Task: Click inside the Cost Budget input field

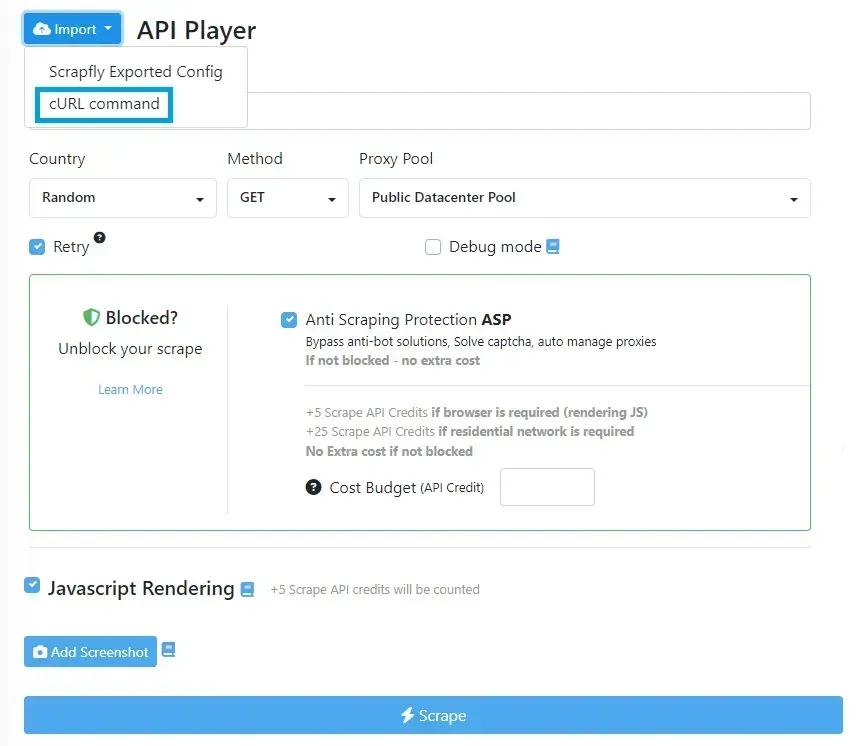Action: click(547, 488)
